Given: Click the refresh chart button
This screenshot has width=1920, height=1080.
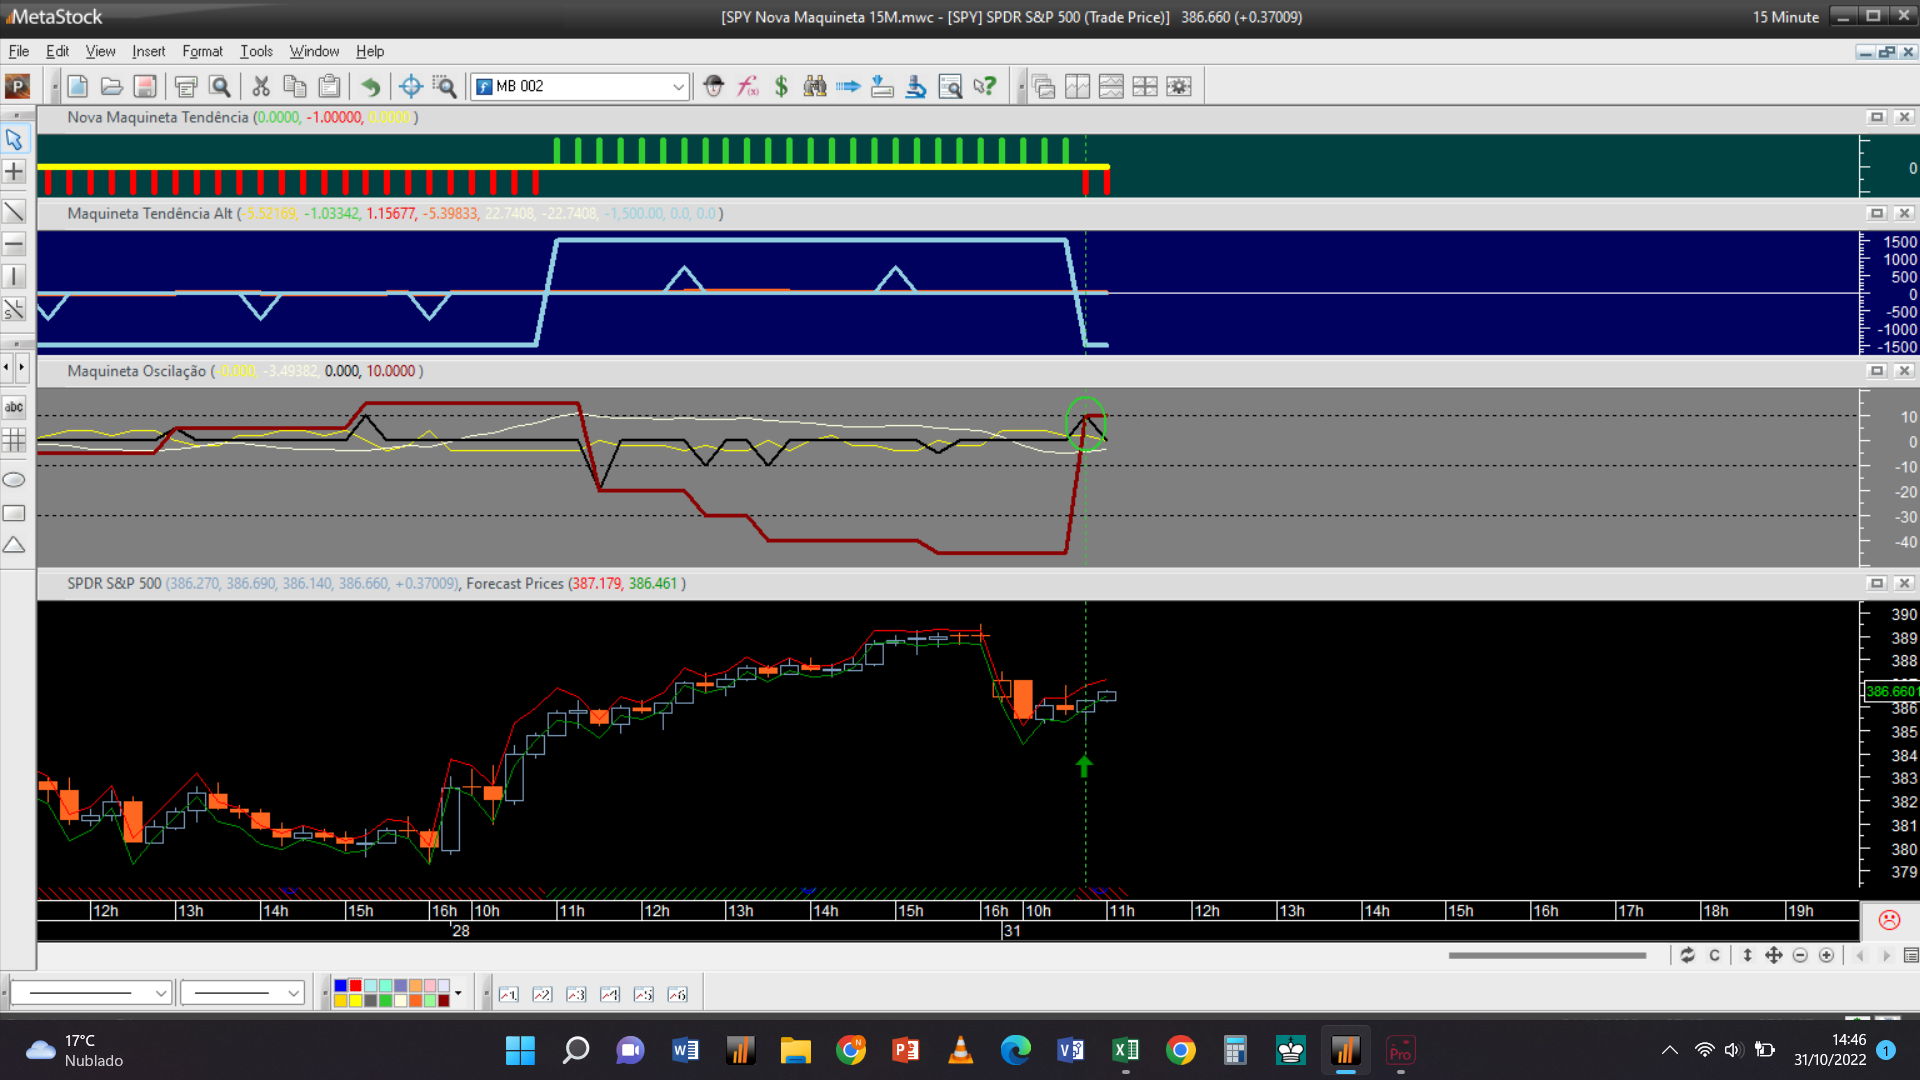Looking at the screenshot, I should pos(1687,955).
